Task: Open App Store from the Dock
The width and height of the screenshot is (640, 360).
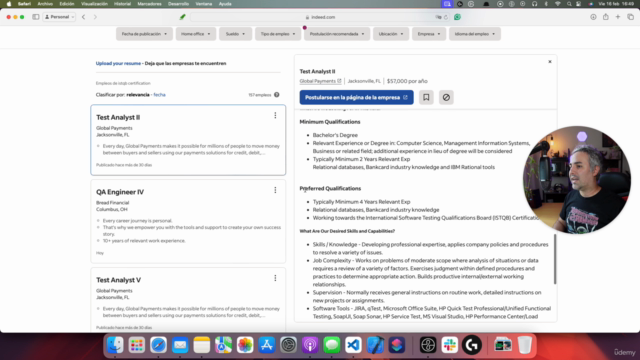Action: click(267, 345)
